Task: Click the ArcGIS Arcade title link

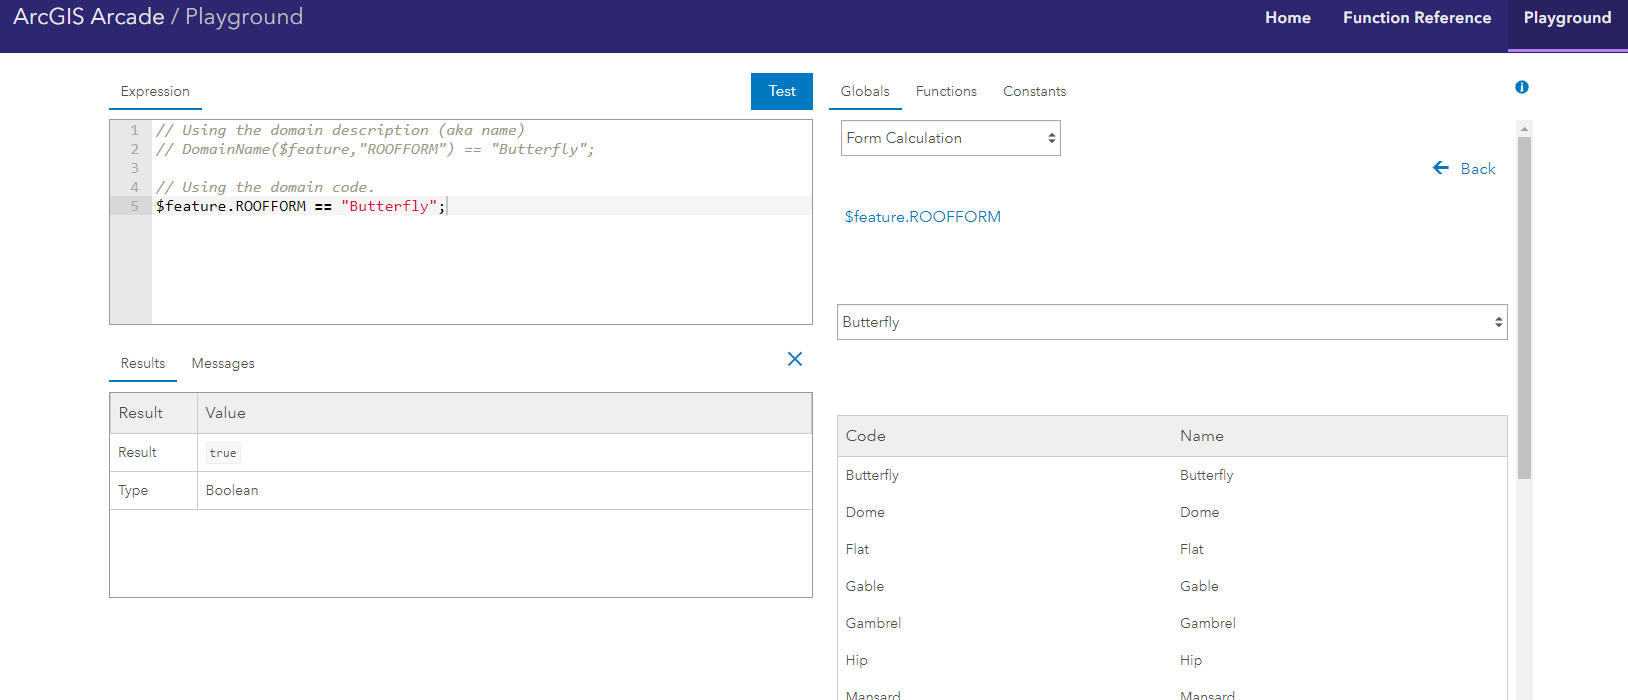Action: [89, 17]
